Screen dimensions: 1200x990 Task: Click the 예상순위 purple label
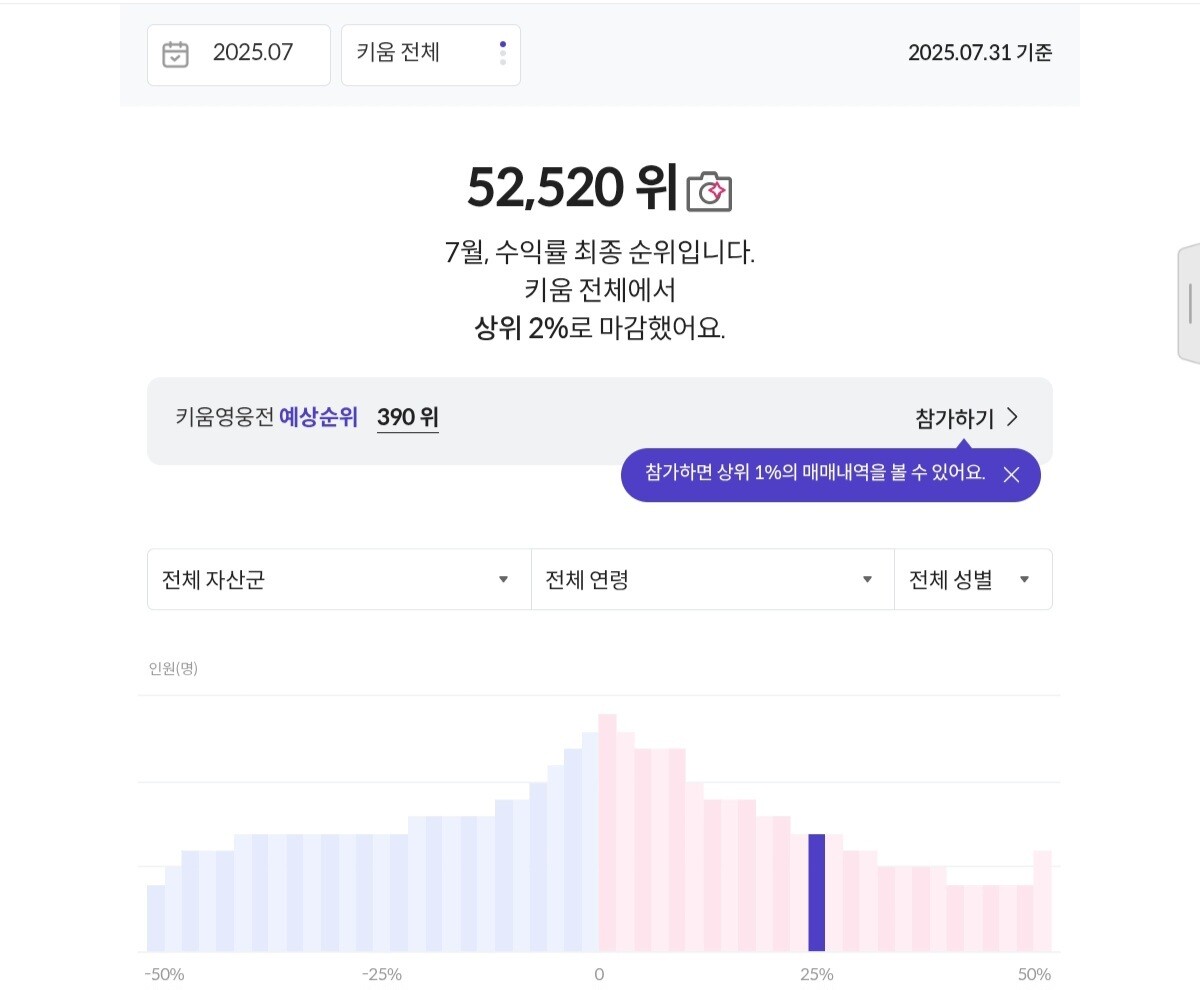(x=318, y=417)
